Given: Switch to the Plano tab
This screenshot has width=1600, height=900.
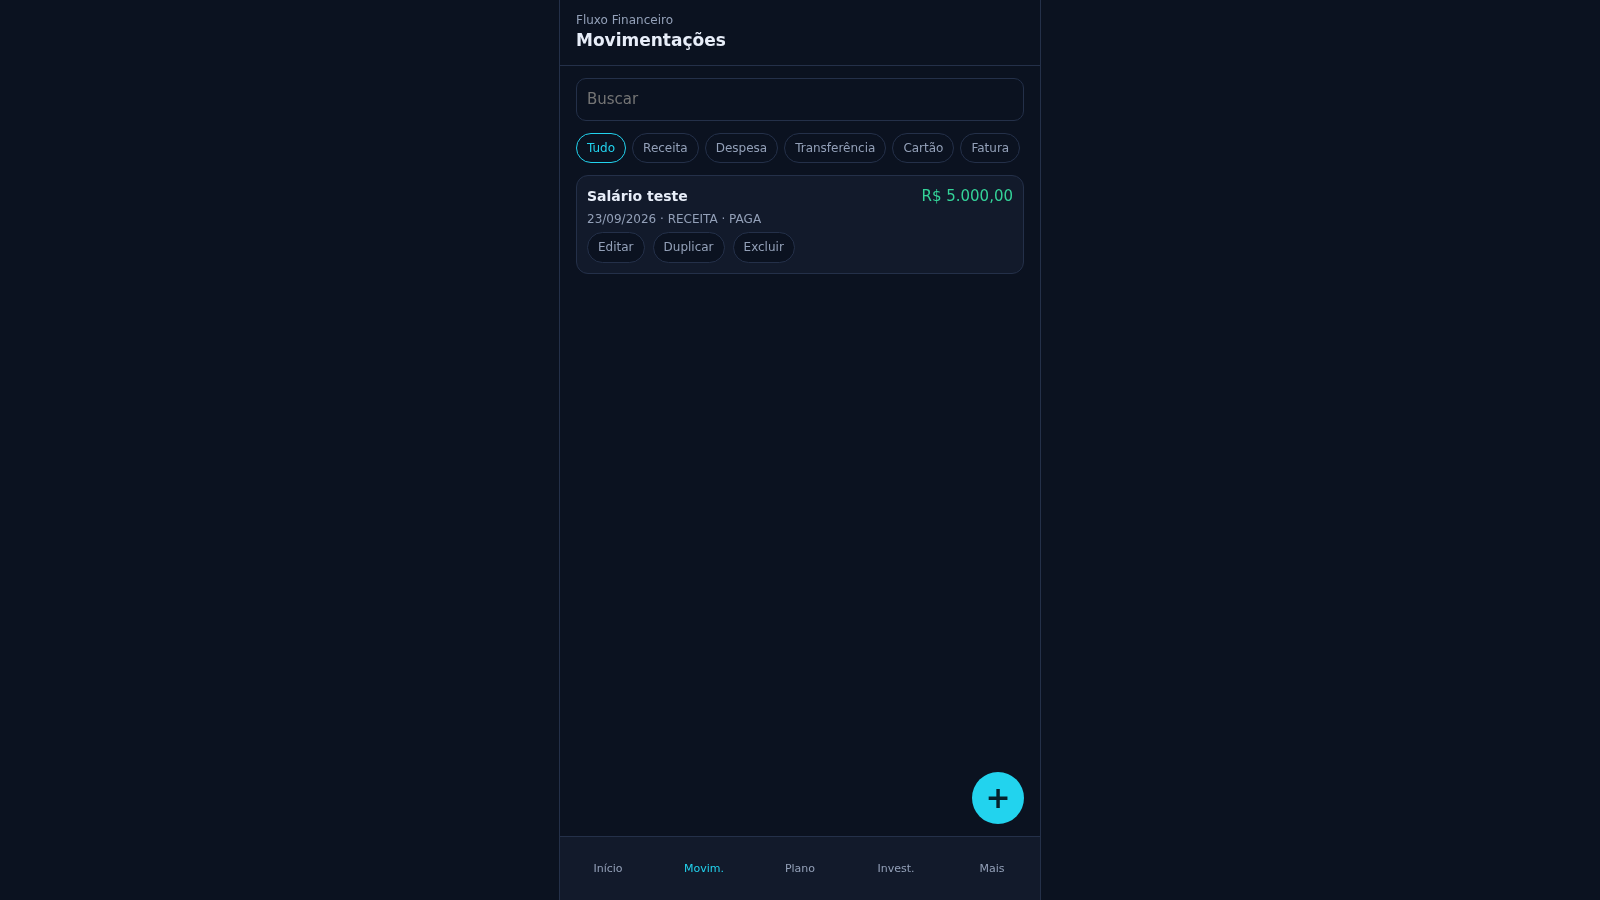Looking at the screenshot, I should tap(800, 868).
